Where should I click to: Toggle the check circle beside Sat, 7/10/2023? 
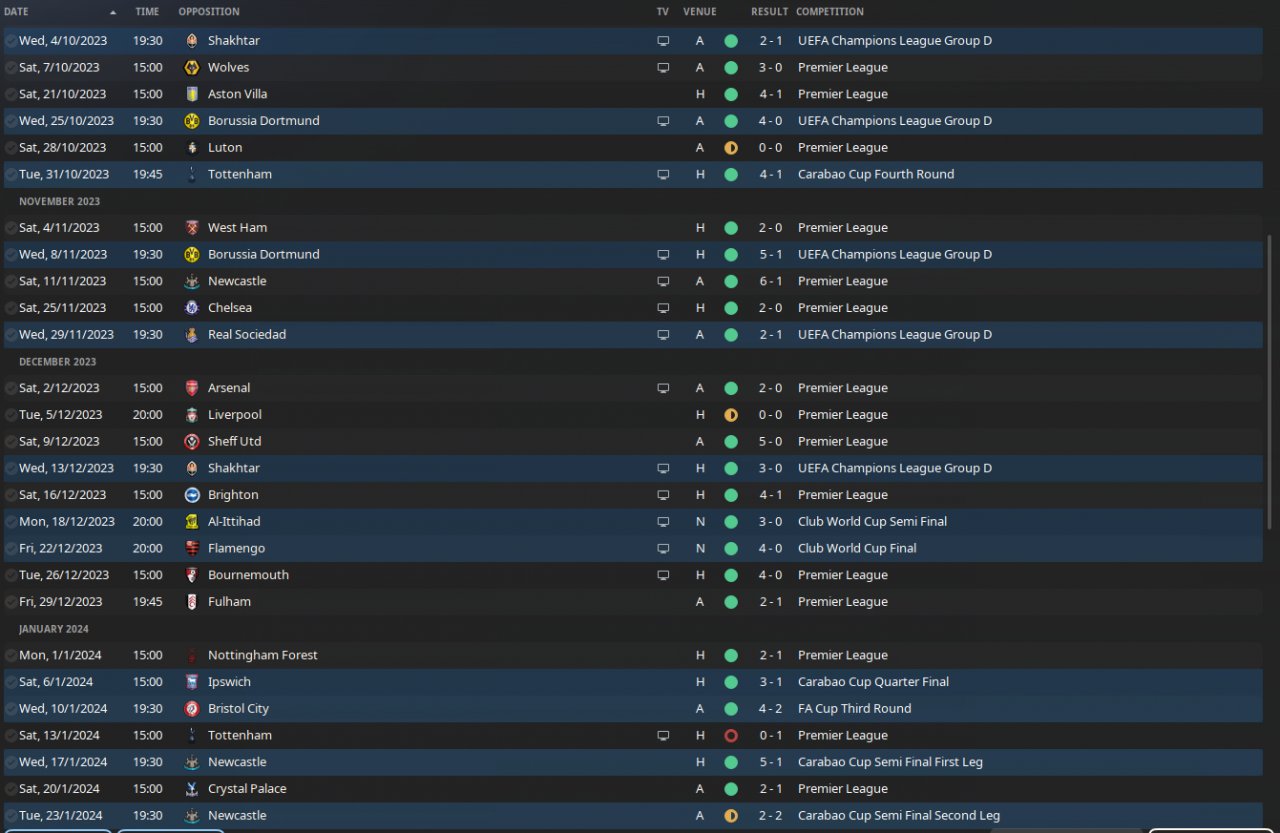pos(11,68)
